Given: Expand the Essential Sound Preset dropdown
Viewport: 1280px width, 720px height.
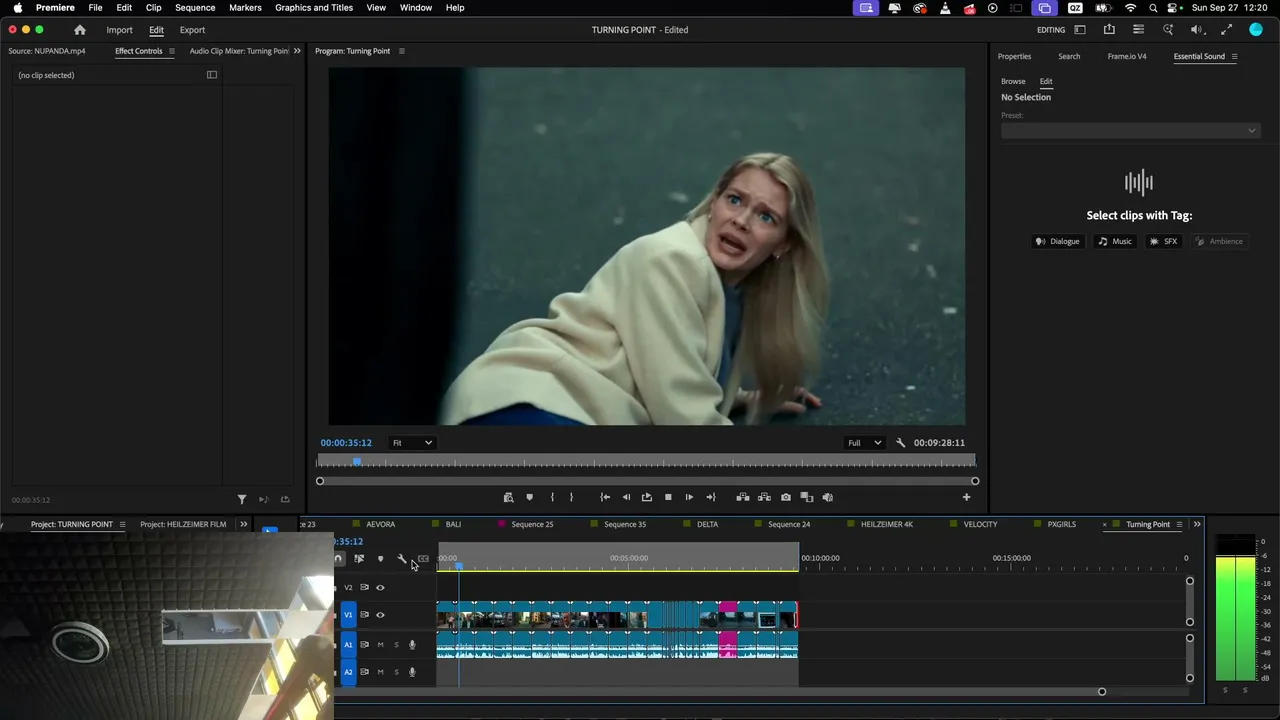Looking at the screenshot, I should (x=1130, y=131).
